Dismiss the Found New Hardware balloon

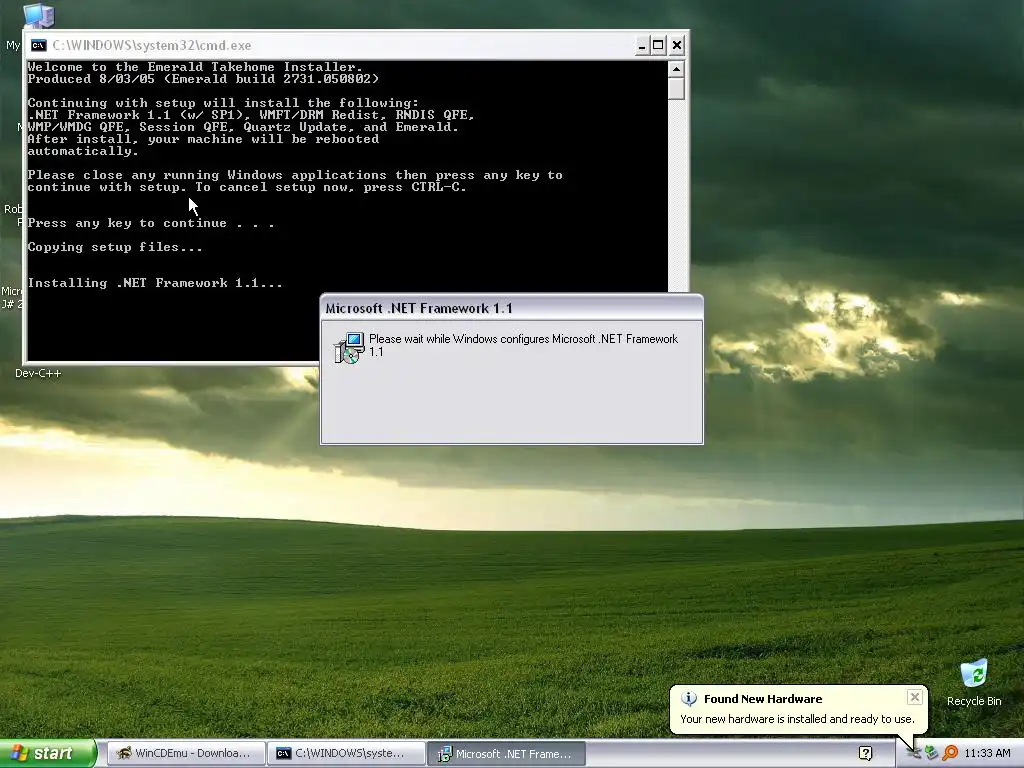(914, 697)
